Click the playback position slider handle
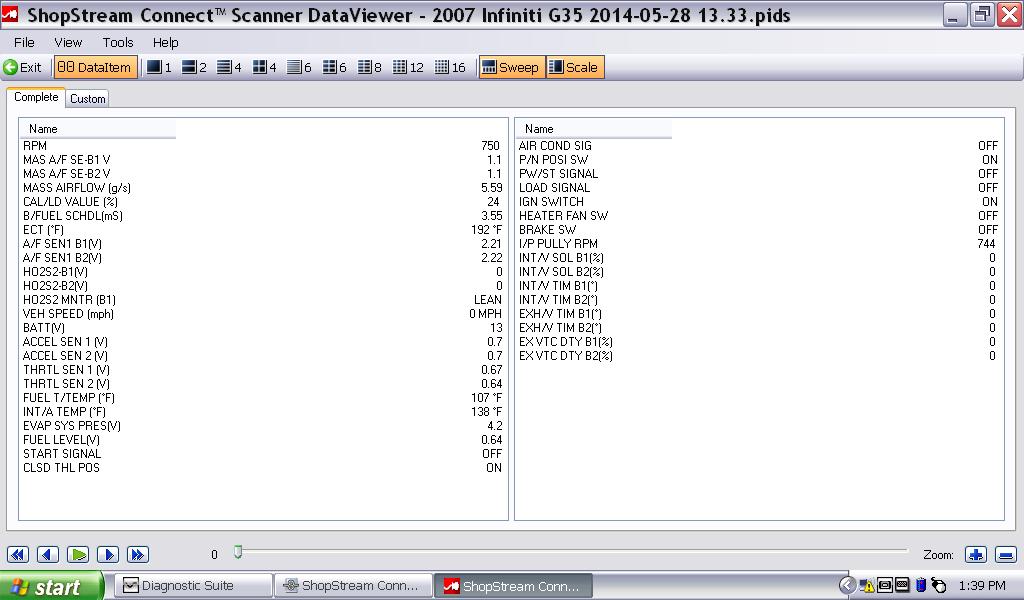The height and width of the screenshot is (600, 1024). click(238, 552)
